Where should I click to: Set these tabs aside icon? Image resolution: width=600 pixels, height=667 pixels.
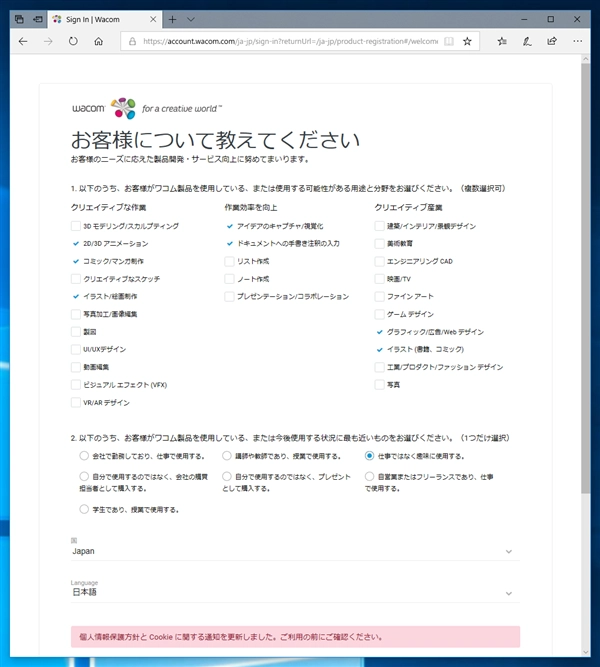tap(38, 19)
